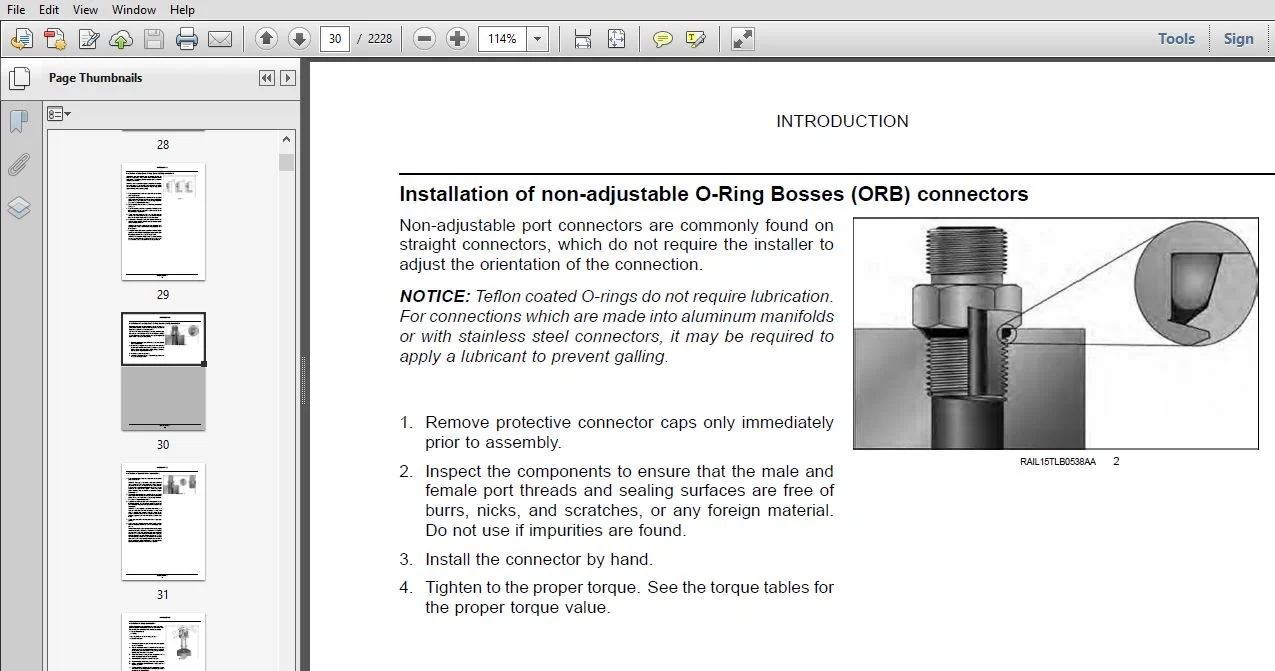Add a sticky note comment
This screenshot has width=1275, height=671.
(662, 39)
